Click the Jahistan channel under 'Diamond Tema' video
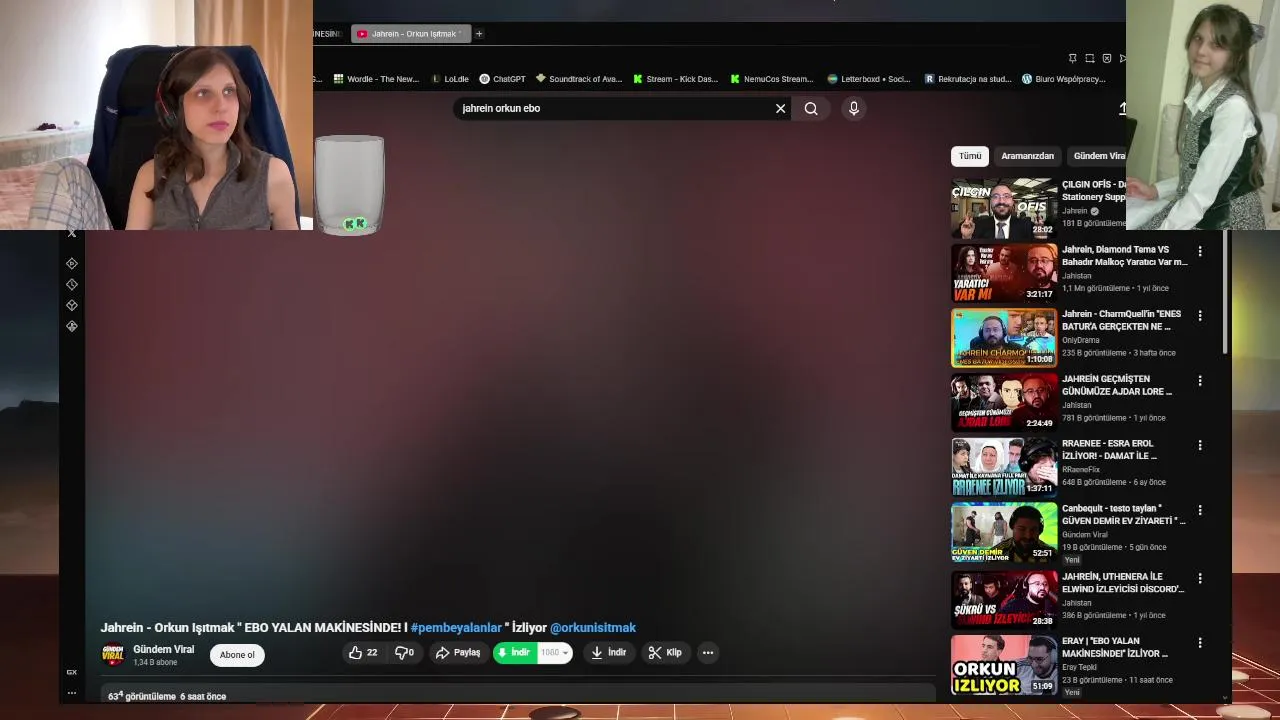This screenshot has width=1280, height=720. (1077, 276)
